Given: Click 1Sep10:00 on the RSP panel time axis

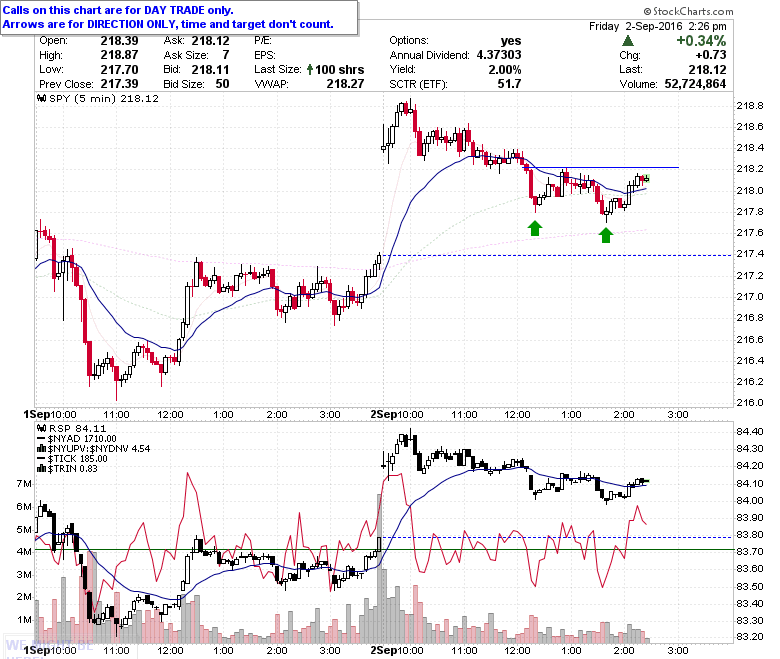Looking at the screenshot, I should click(x=50, y=650).
